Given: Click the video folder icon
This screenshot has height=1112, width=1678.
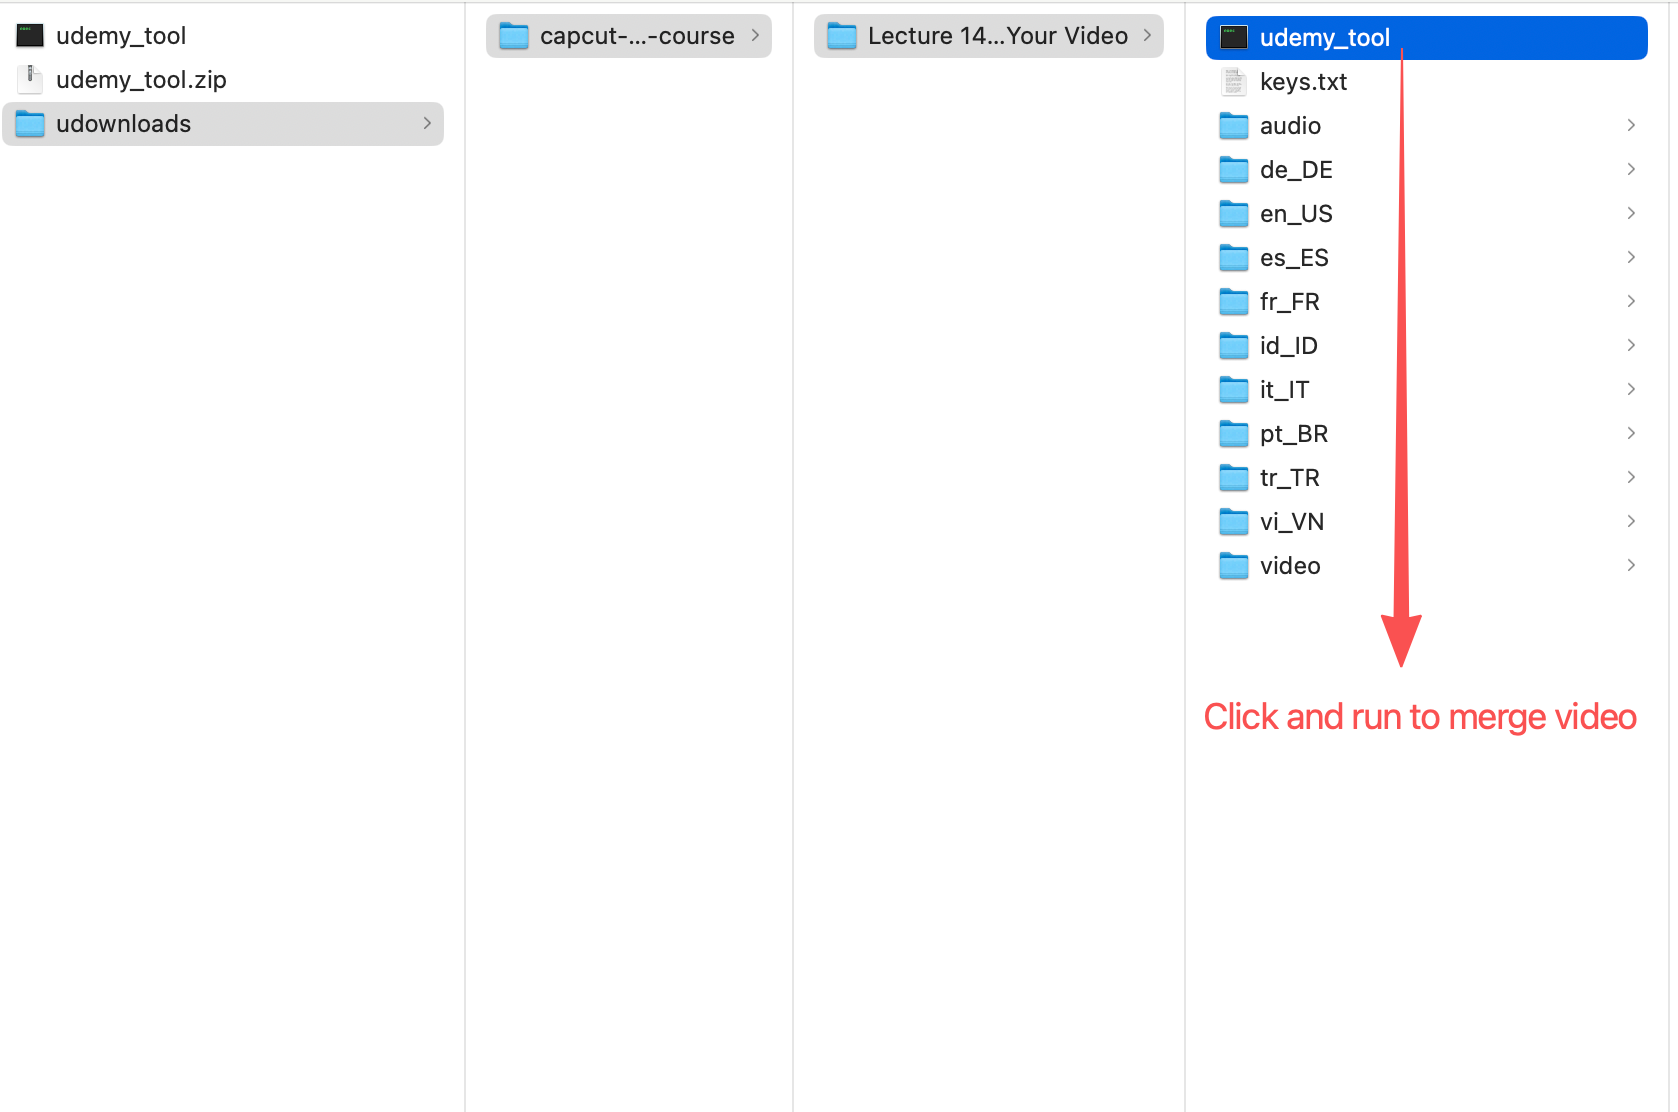Looking at the screenshot, I should coord(1234,566).
